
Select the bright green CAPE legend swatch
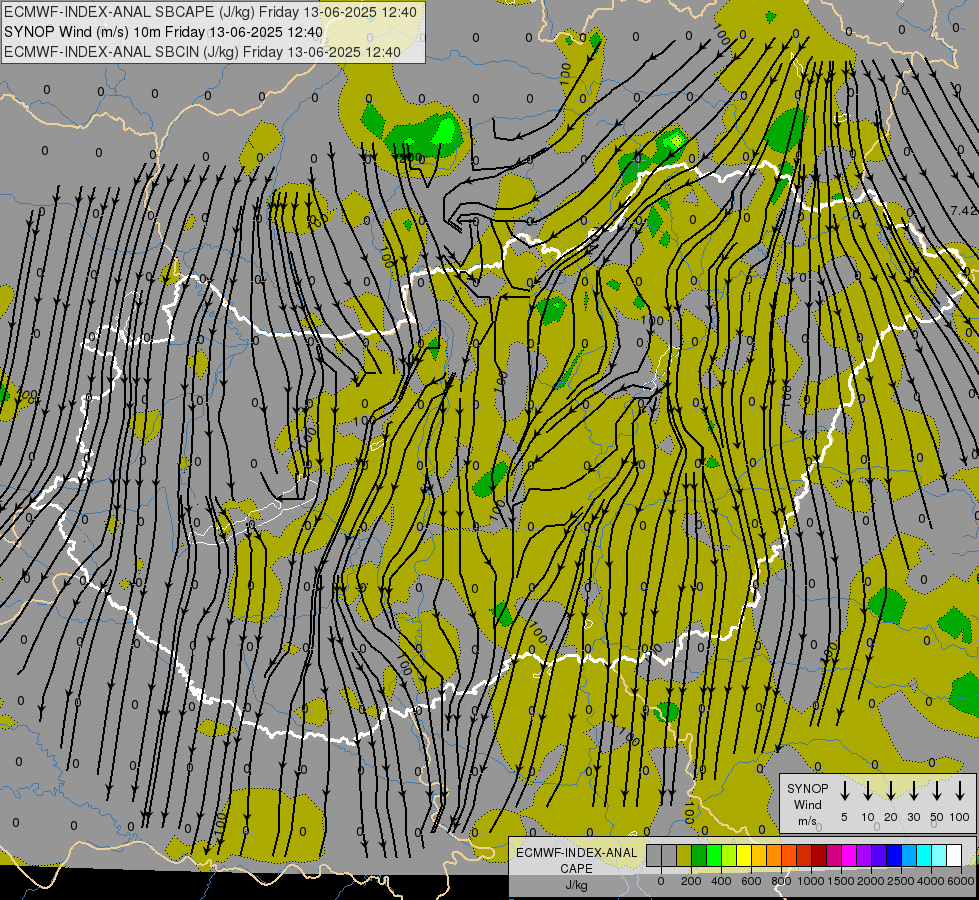pyautogui.click(x=714, y=855)
